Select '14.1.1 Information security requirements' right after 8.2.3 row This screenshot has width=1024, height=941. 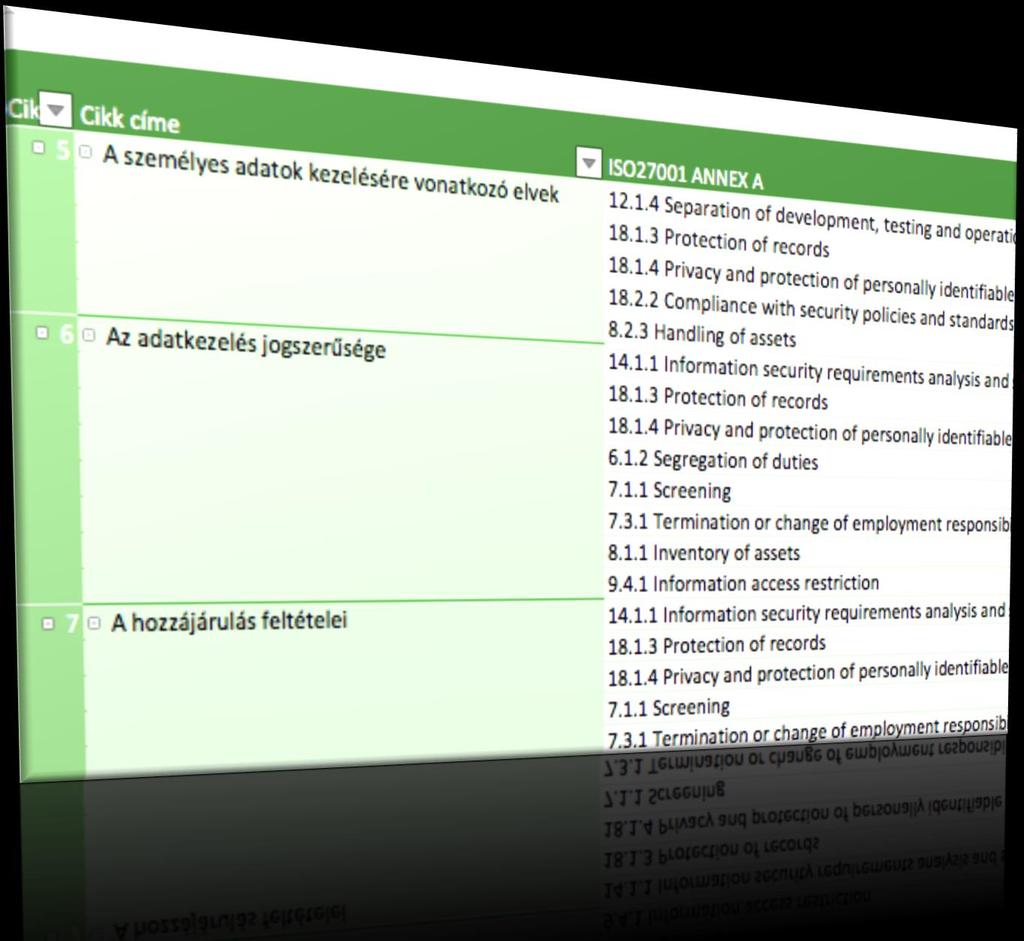point(808,371)
